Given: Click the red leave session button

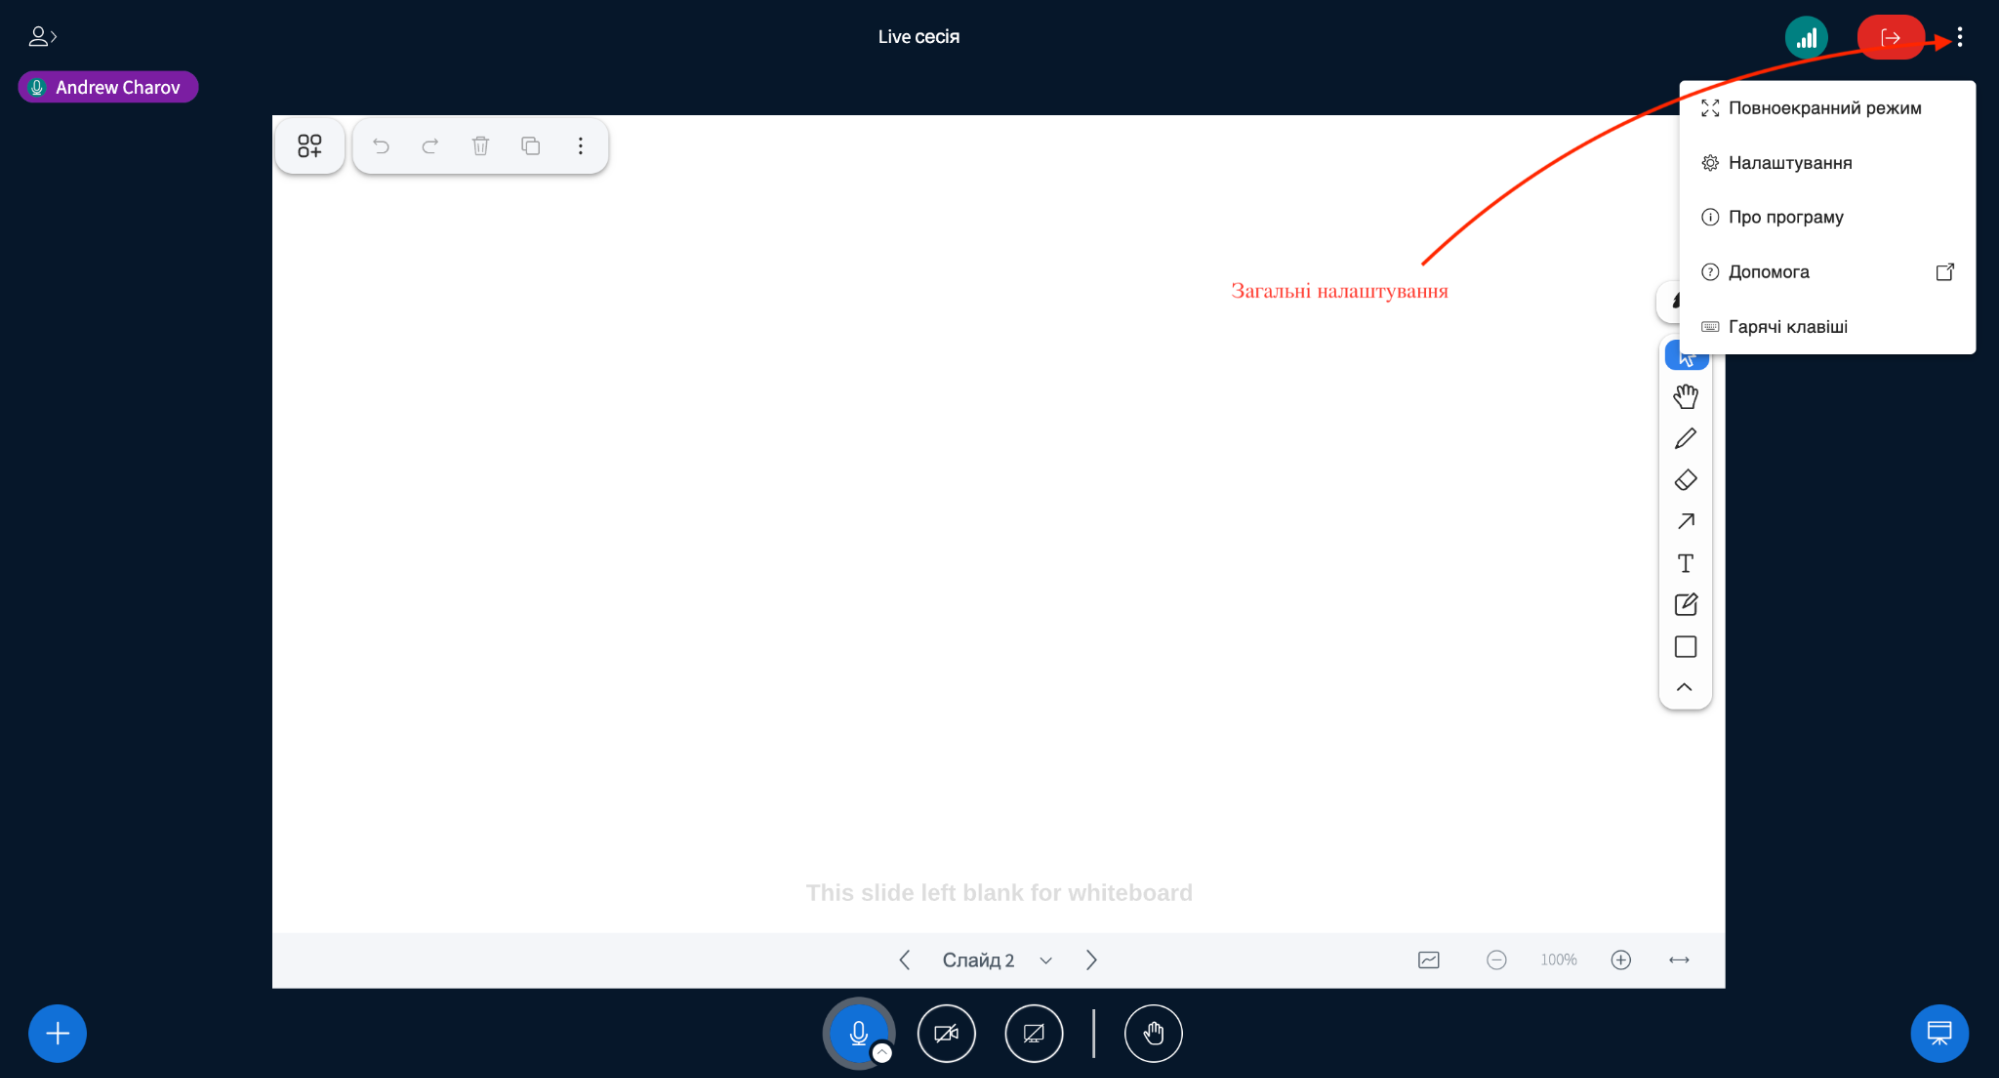Looking at the screenshot, I should [x=1889, y=38].
